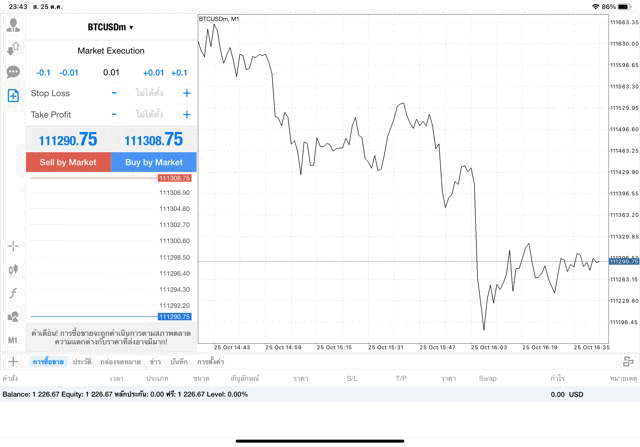
Task: Open the M1 timeframe selector
Action: pyautogui.click(x=13, y=340)
